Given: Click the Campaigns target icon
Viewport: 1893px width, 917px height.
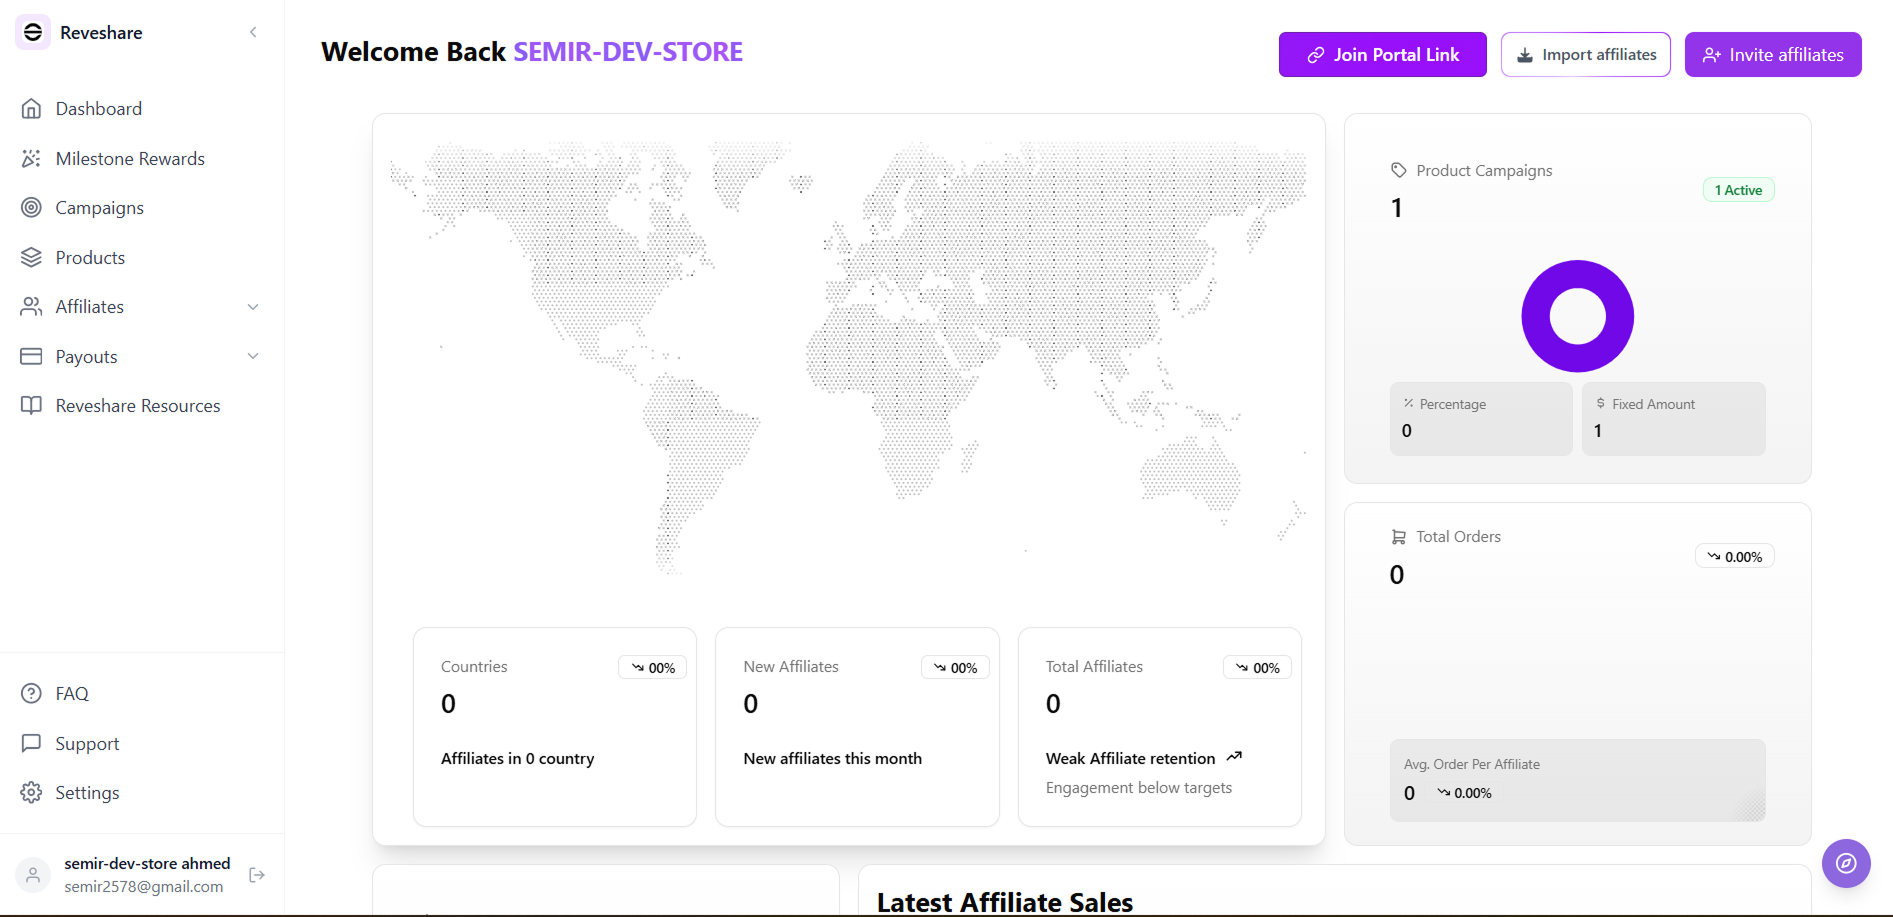Looking at the screenshot, I should tap(32, 207).
